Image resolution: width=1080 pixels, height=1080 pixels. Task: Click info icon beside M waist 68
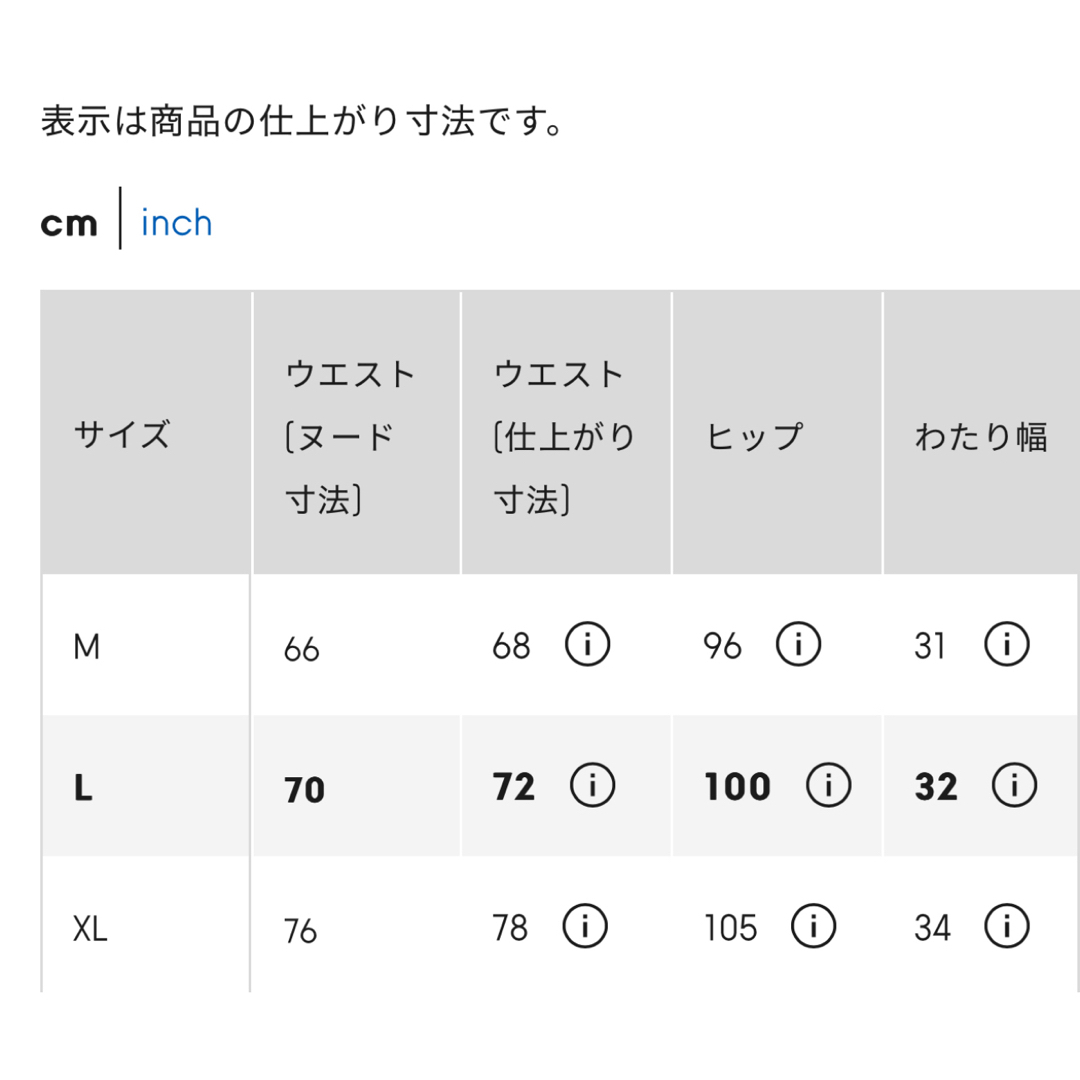tap(587, 644)
